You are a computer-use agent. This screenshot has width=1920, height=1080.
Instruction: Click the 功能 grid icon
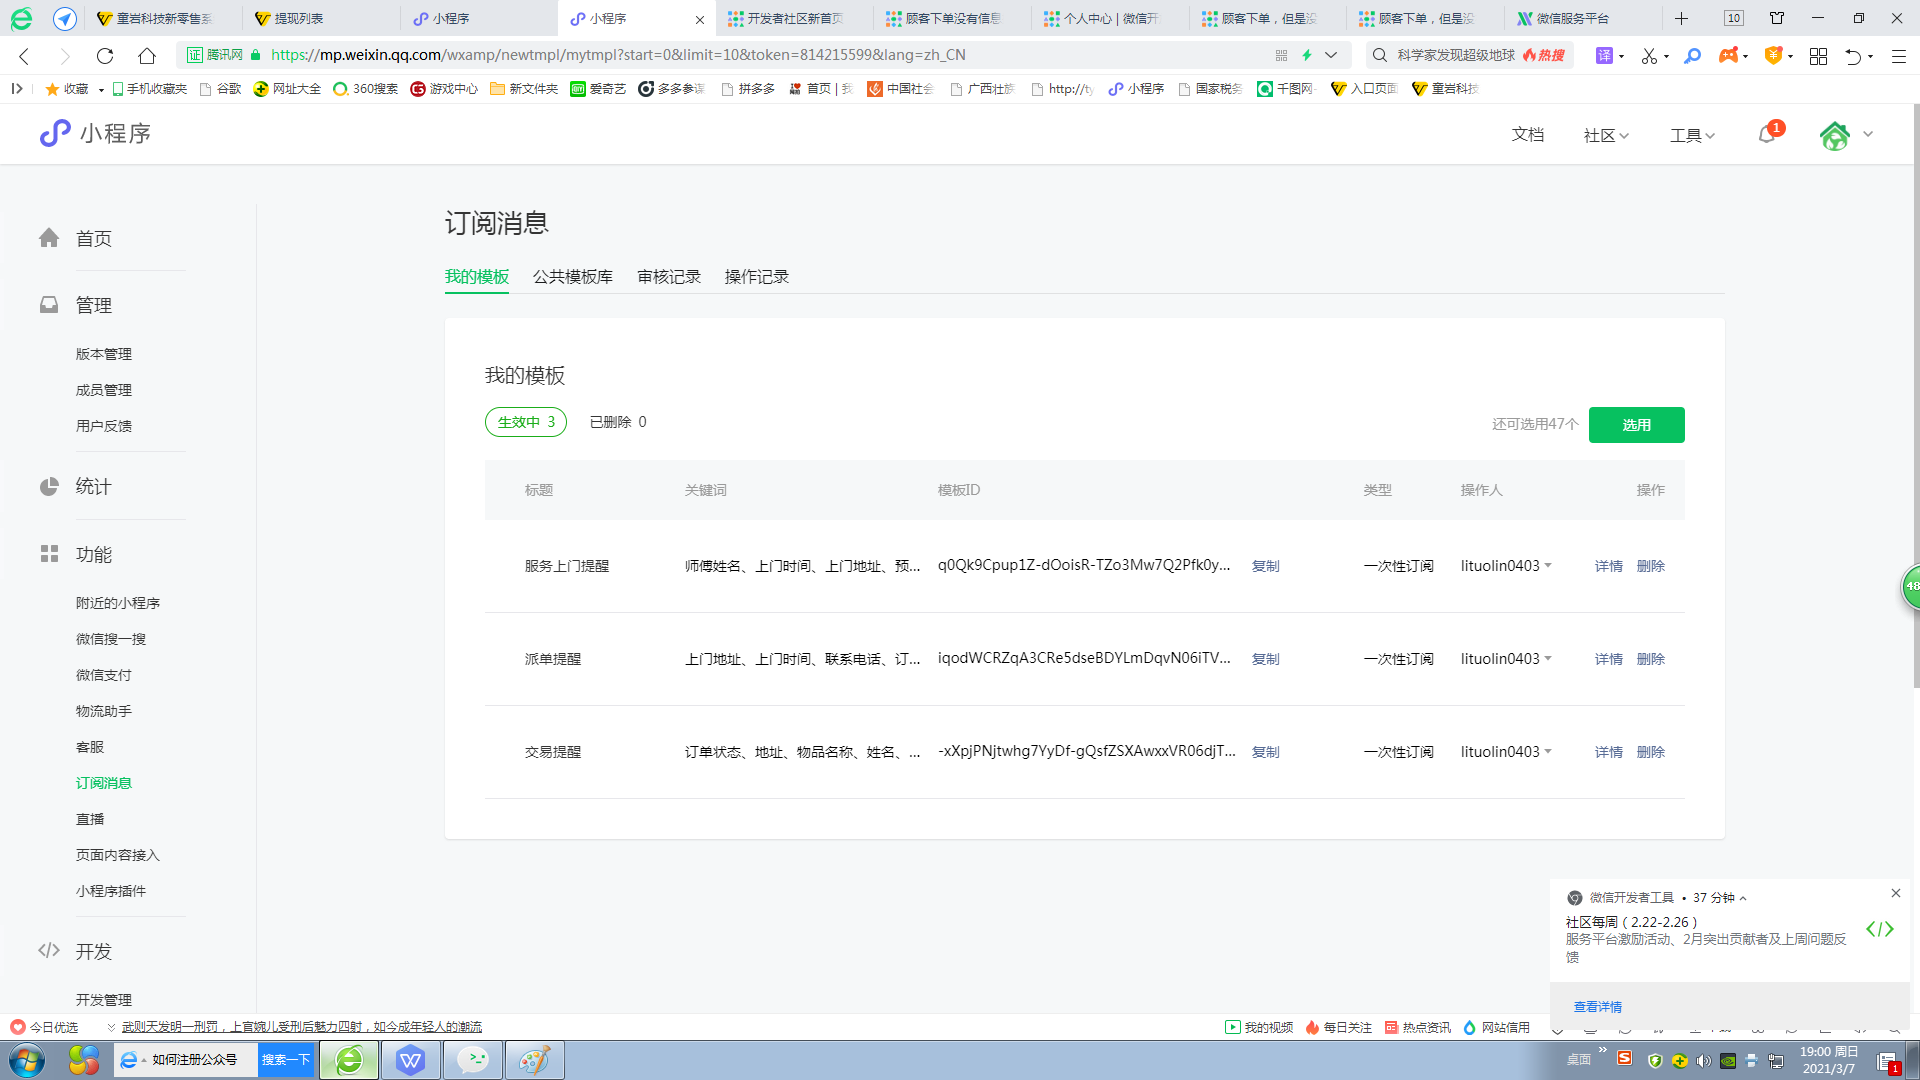tap(49, 554)
